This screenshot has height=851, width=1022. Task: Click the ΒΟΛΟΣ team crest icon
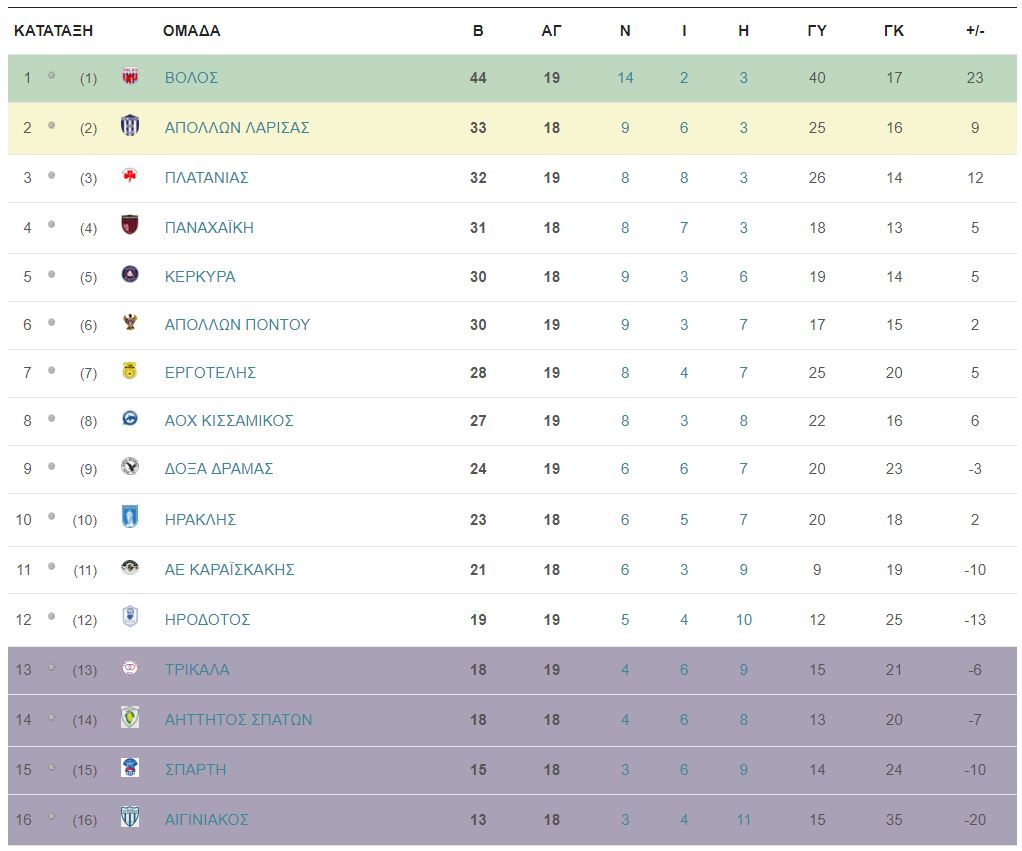point(130,77)
